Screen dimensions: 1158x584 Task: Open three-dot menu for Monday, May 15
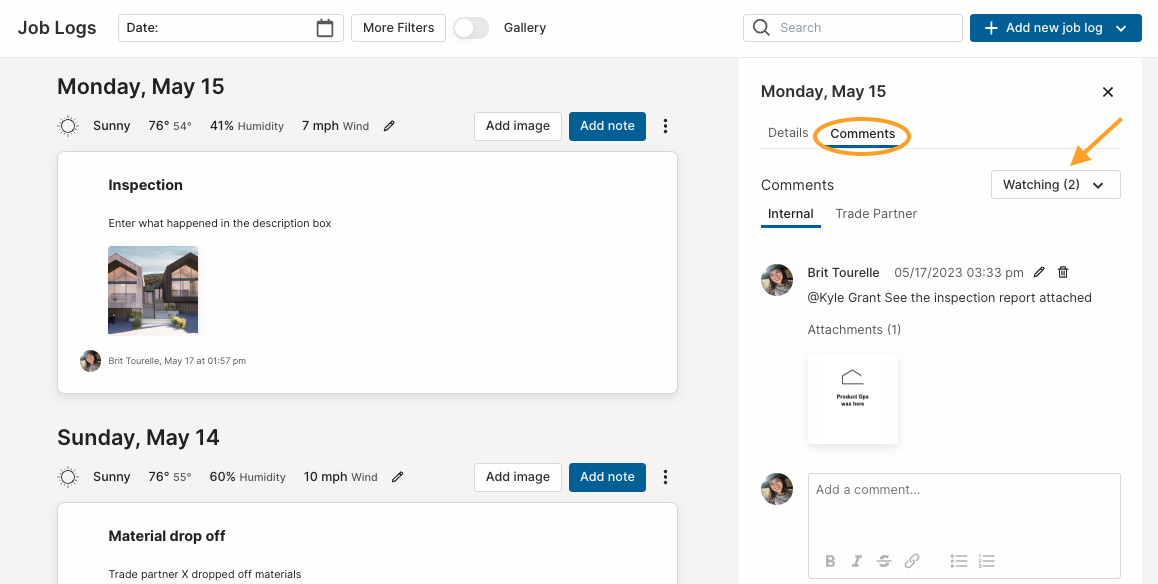665,126
